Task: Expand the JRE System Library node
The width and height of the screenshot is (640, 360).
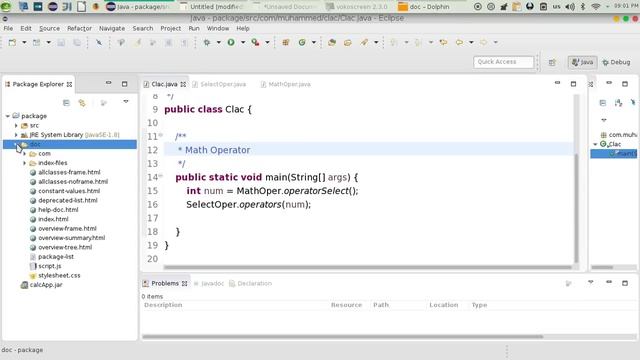Action: point(16,135)
